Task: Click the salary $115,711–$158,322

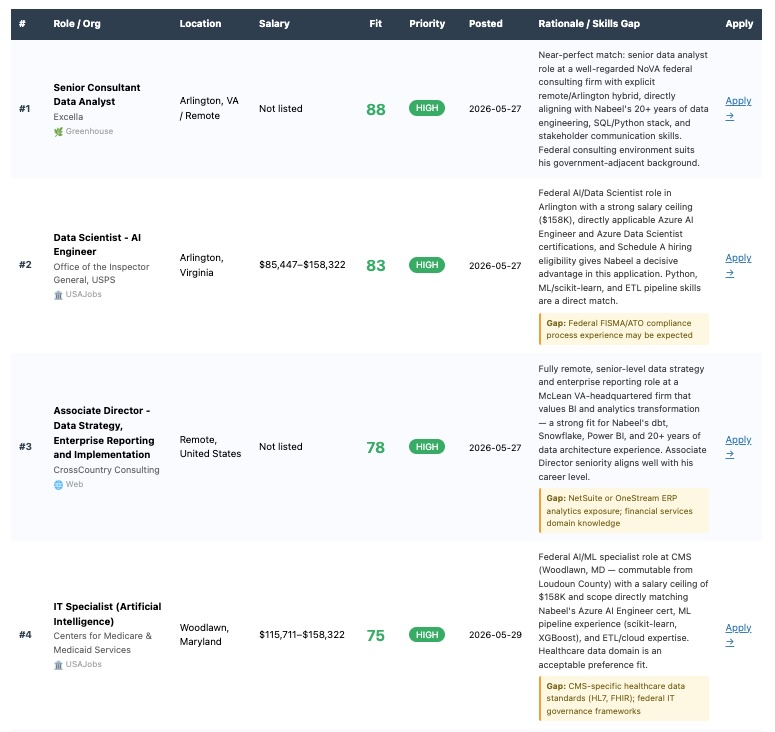Action: pyautogui.click(x=301, y=635)
